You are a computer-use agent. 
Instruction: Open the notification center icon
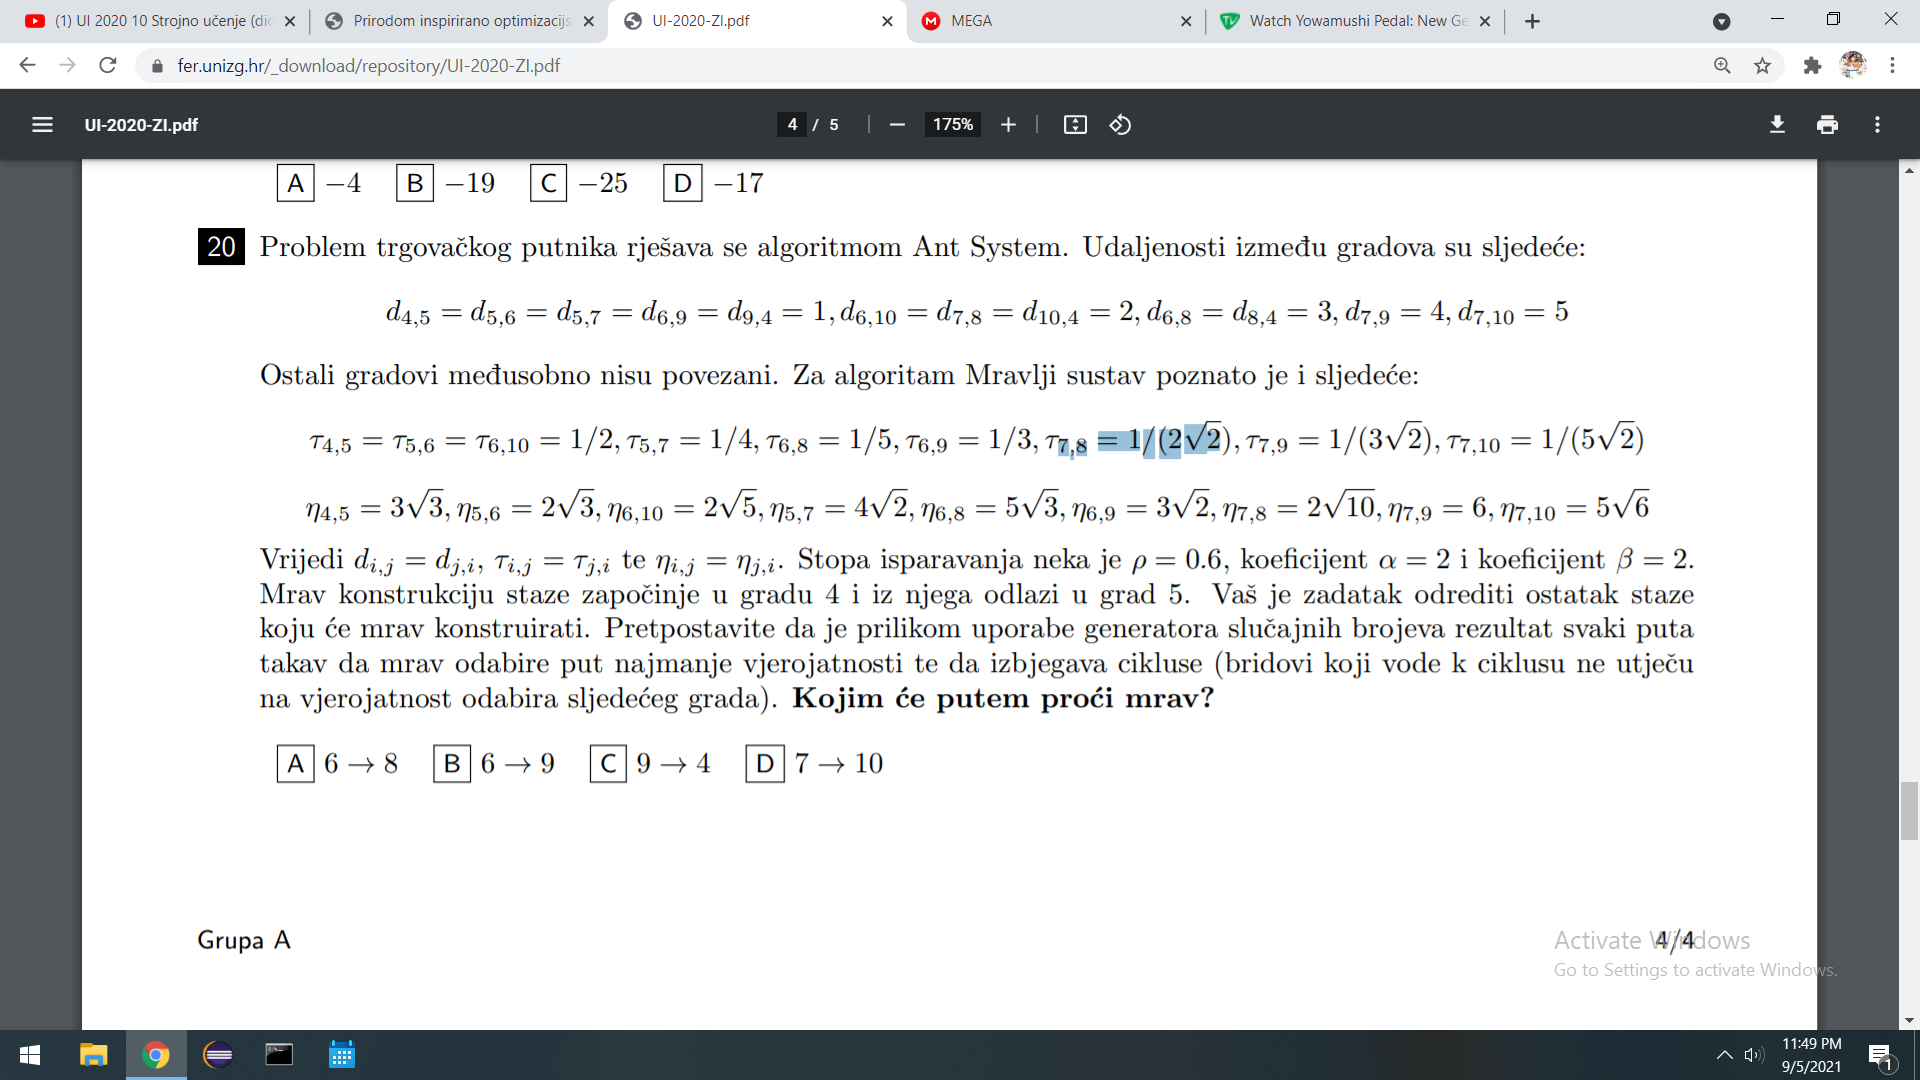(x=1880, y=1056)
